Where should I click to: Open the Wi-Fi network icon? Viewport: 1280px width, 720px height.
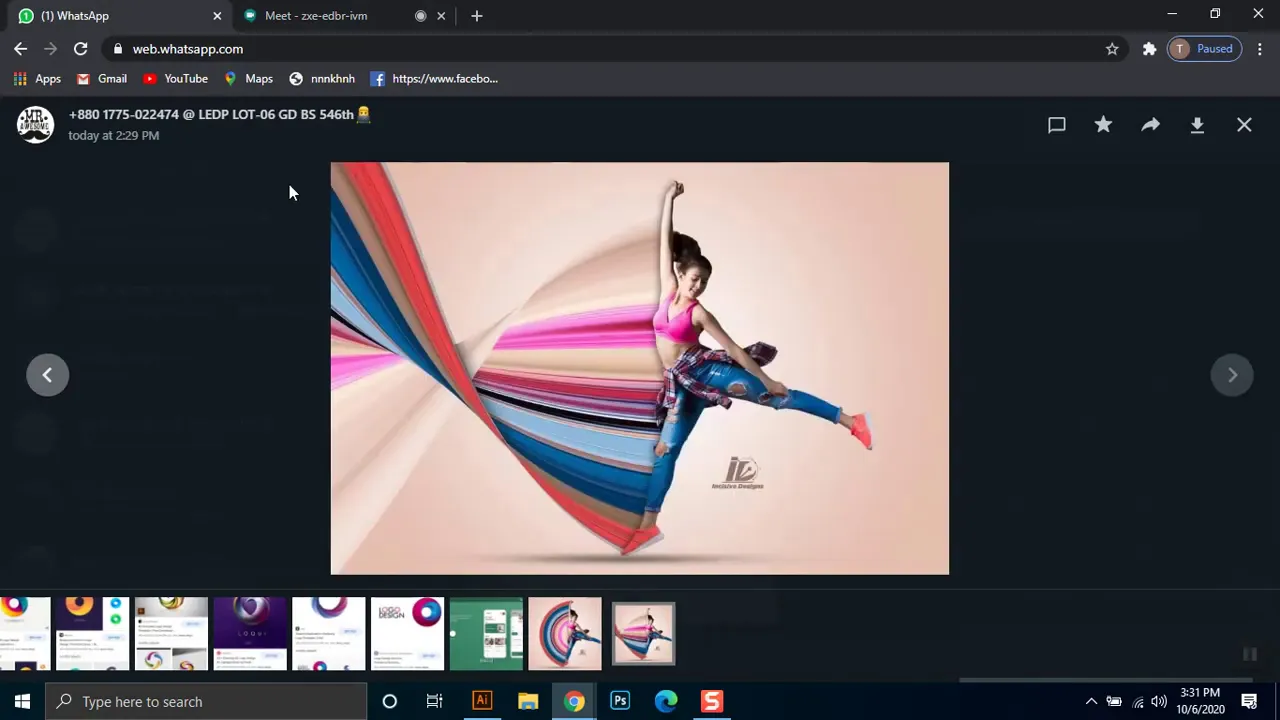(x=1137, y=701)
